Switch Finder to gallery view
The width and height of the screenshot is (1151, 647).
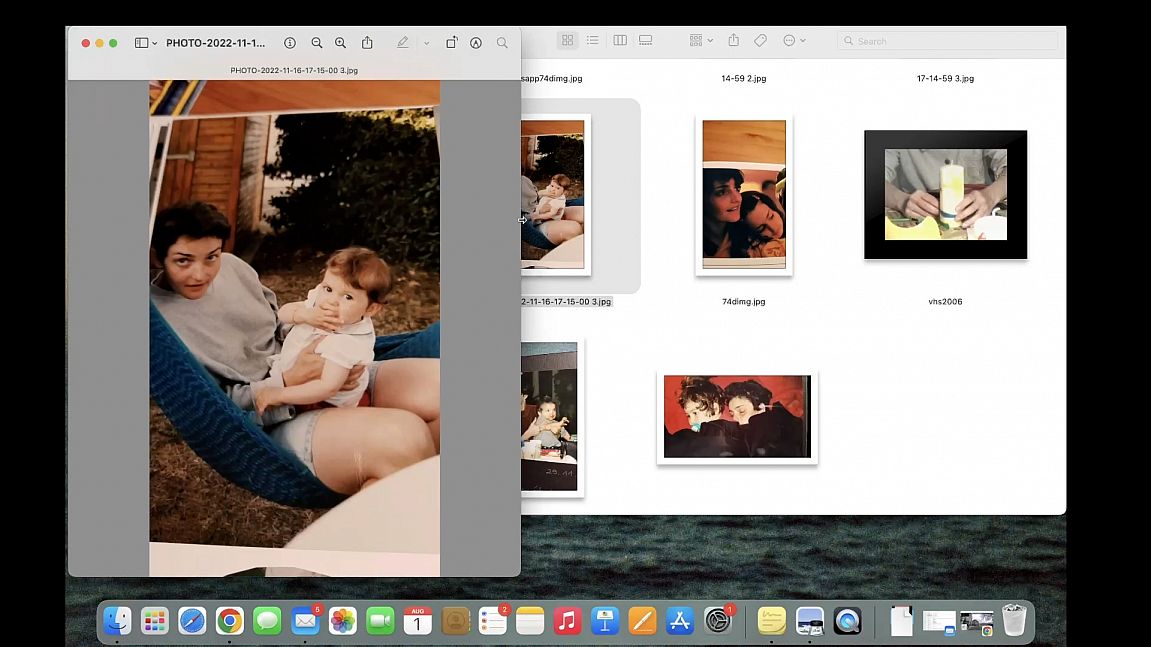pyautogui.click(x=646, y=41)
